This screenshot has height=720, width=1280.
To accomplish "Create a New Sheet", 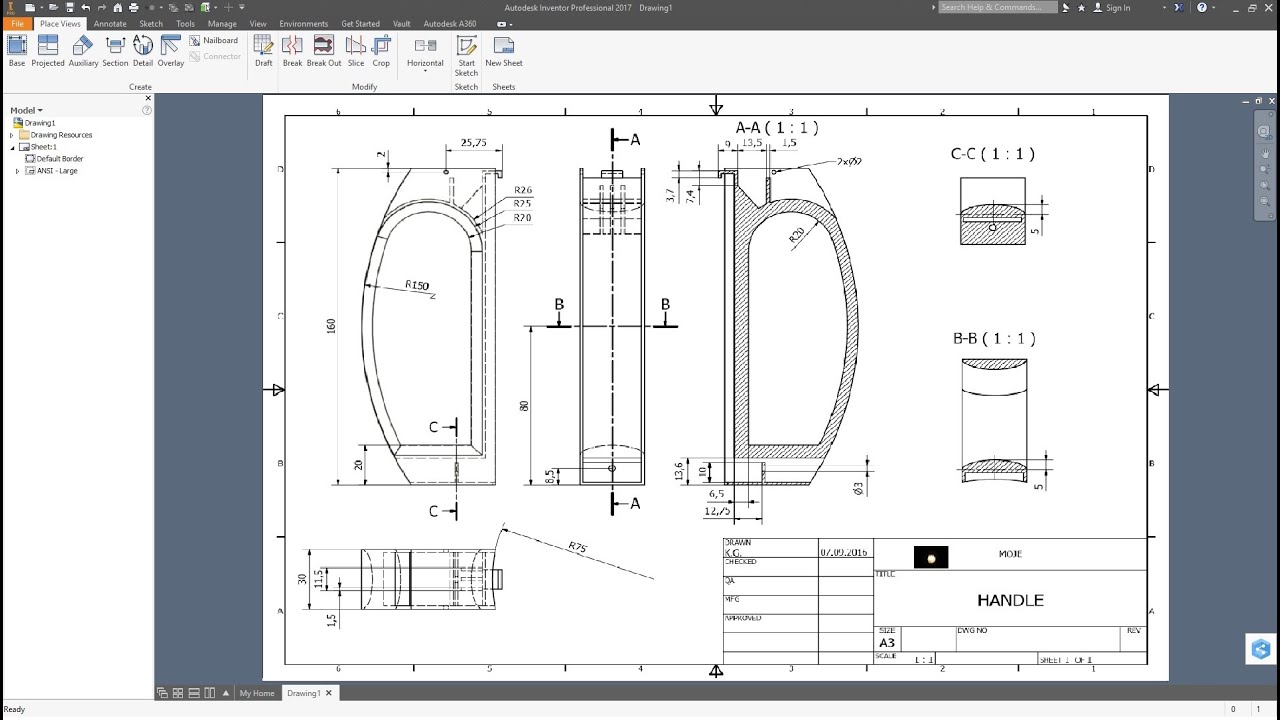I will (x=503, y=50).
